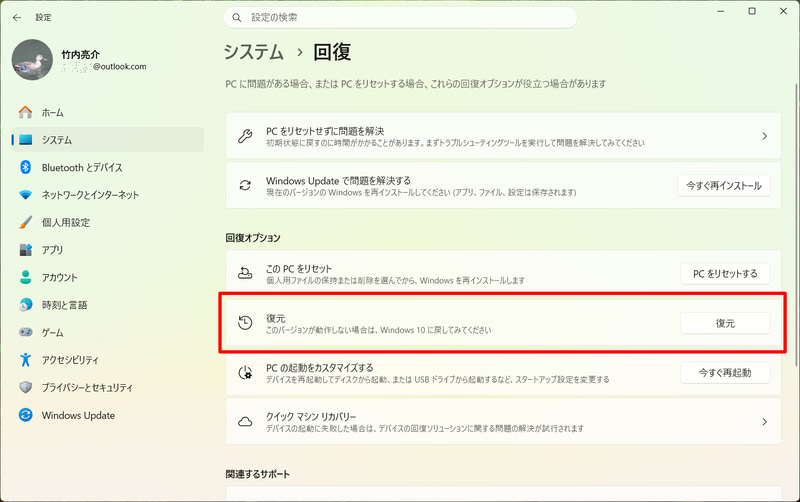Click the 今すぐ再インストール button
Screen dimensions: 800x502
tap(724, 186)
